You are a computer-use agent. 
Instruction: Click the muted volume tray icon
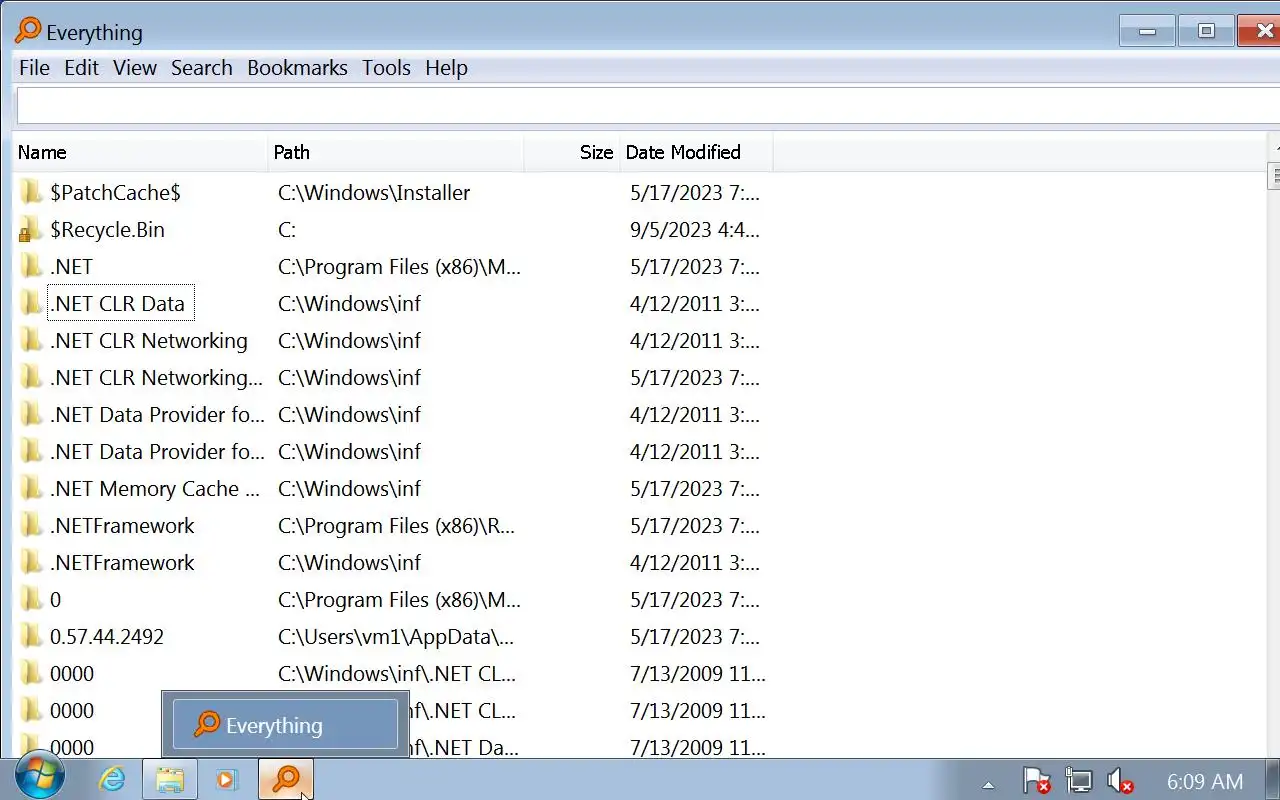click(x=1120, y=780)
